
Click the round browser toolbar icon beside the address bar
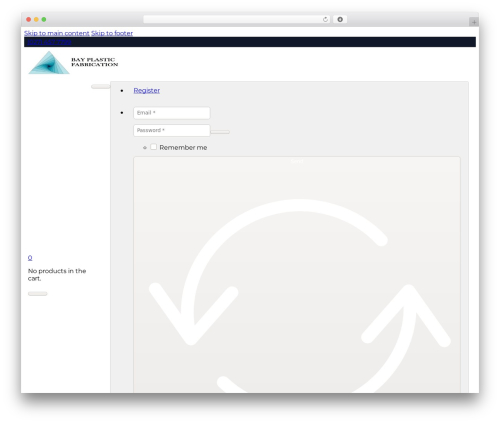pyautogui.click(x=340, y=19)
